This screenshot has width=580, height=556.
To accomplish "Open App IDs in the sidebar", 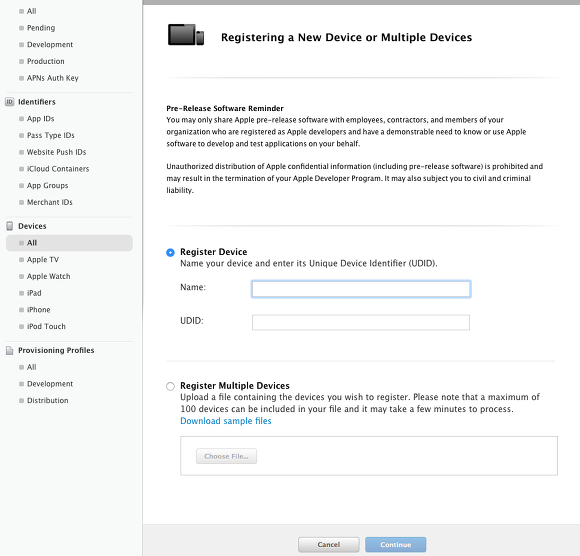I will pos(40,118).
